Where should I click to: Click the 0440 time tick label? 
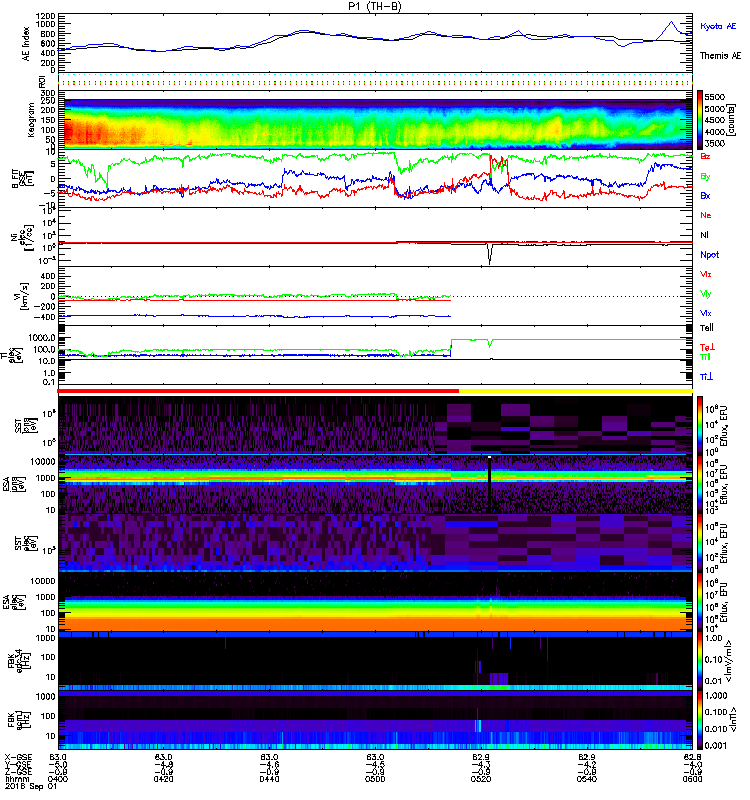coord(269,779)
